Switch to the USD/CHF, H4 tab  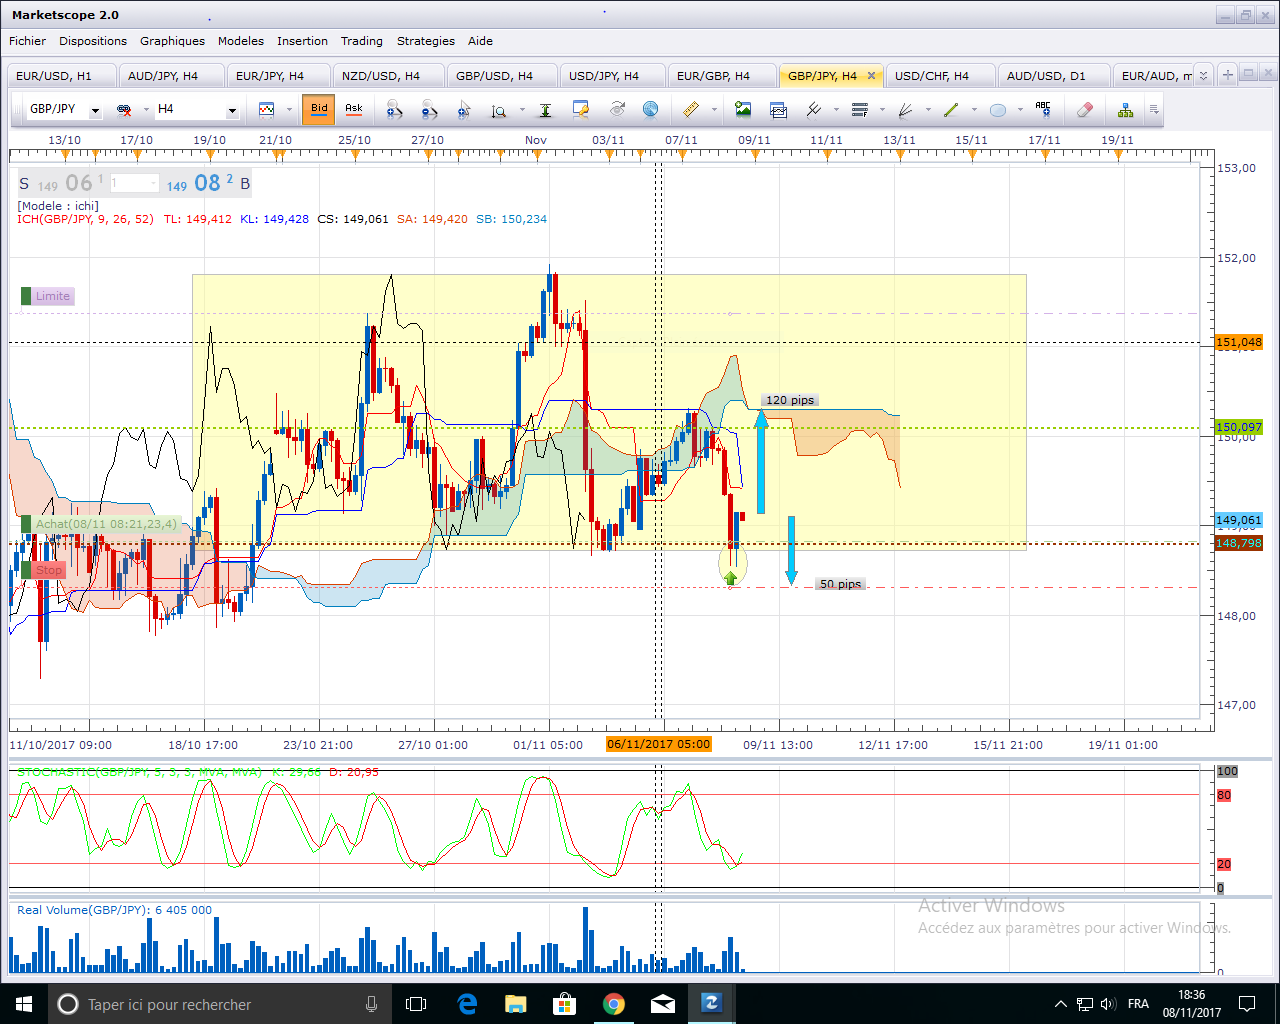coord(941,76)
